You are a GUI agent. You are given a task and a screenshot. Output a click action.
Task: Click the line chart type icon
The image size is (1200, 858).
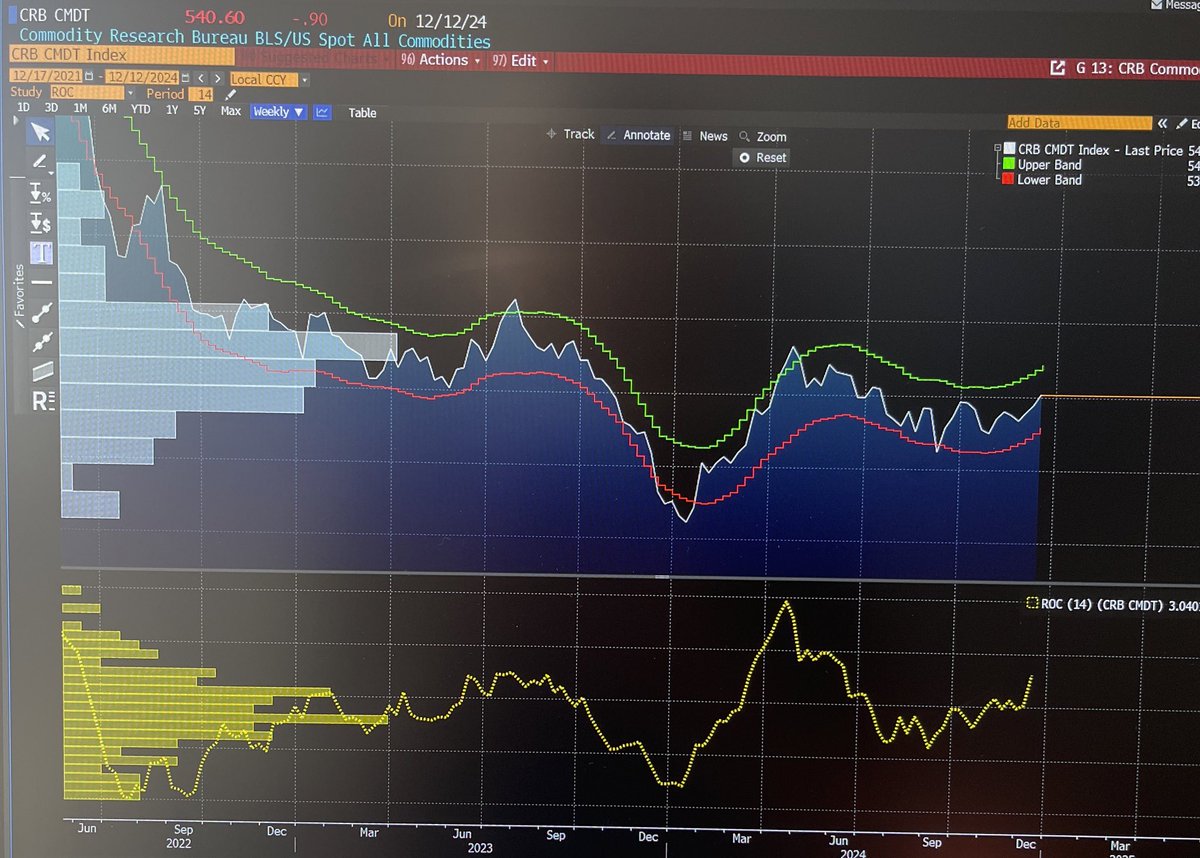point(322,112)
